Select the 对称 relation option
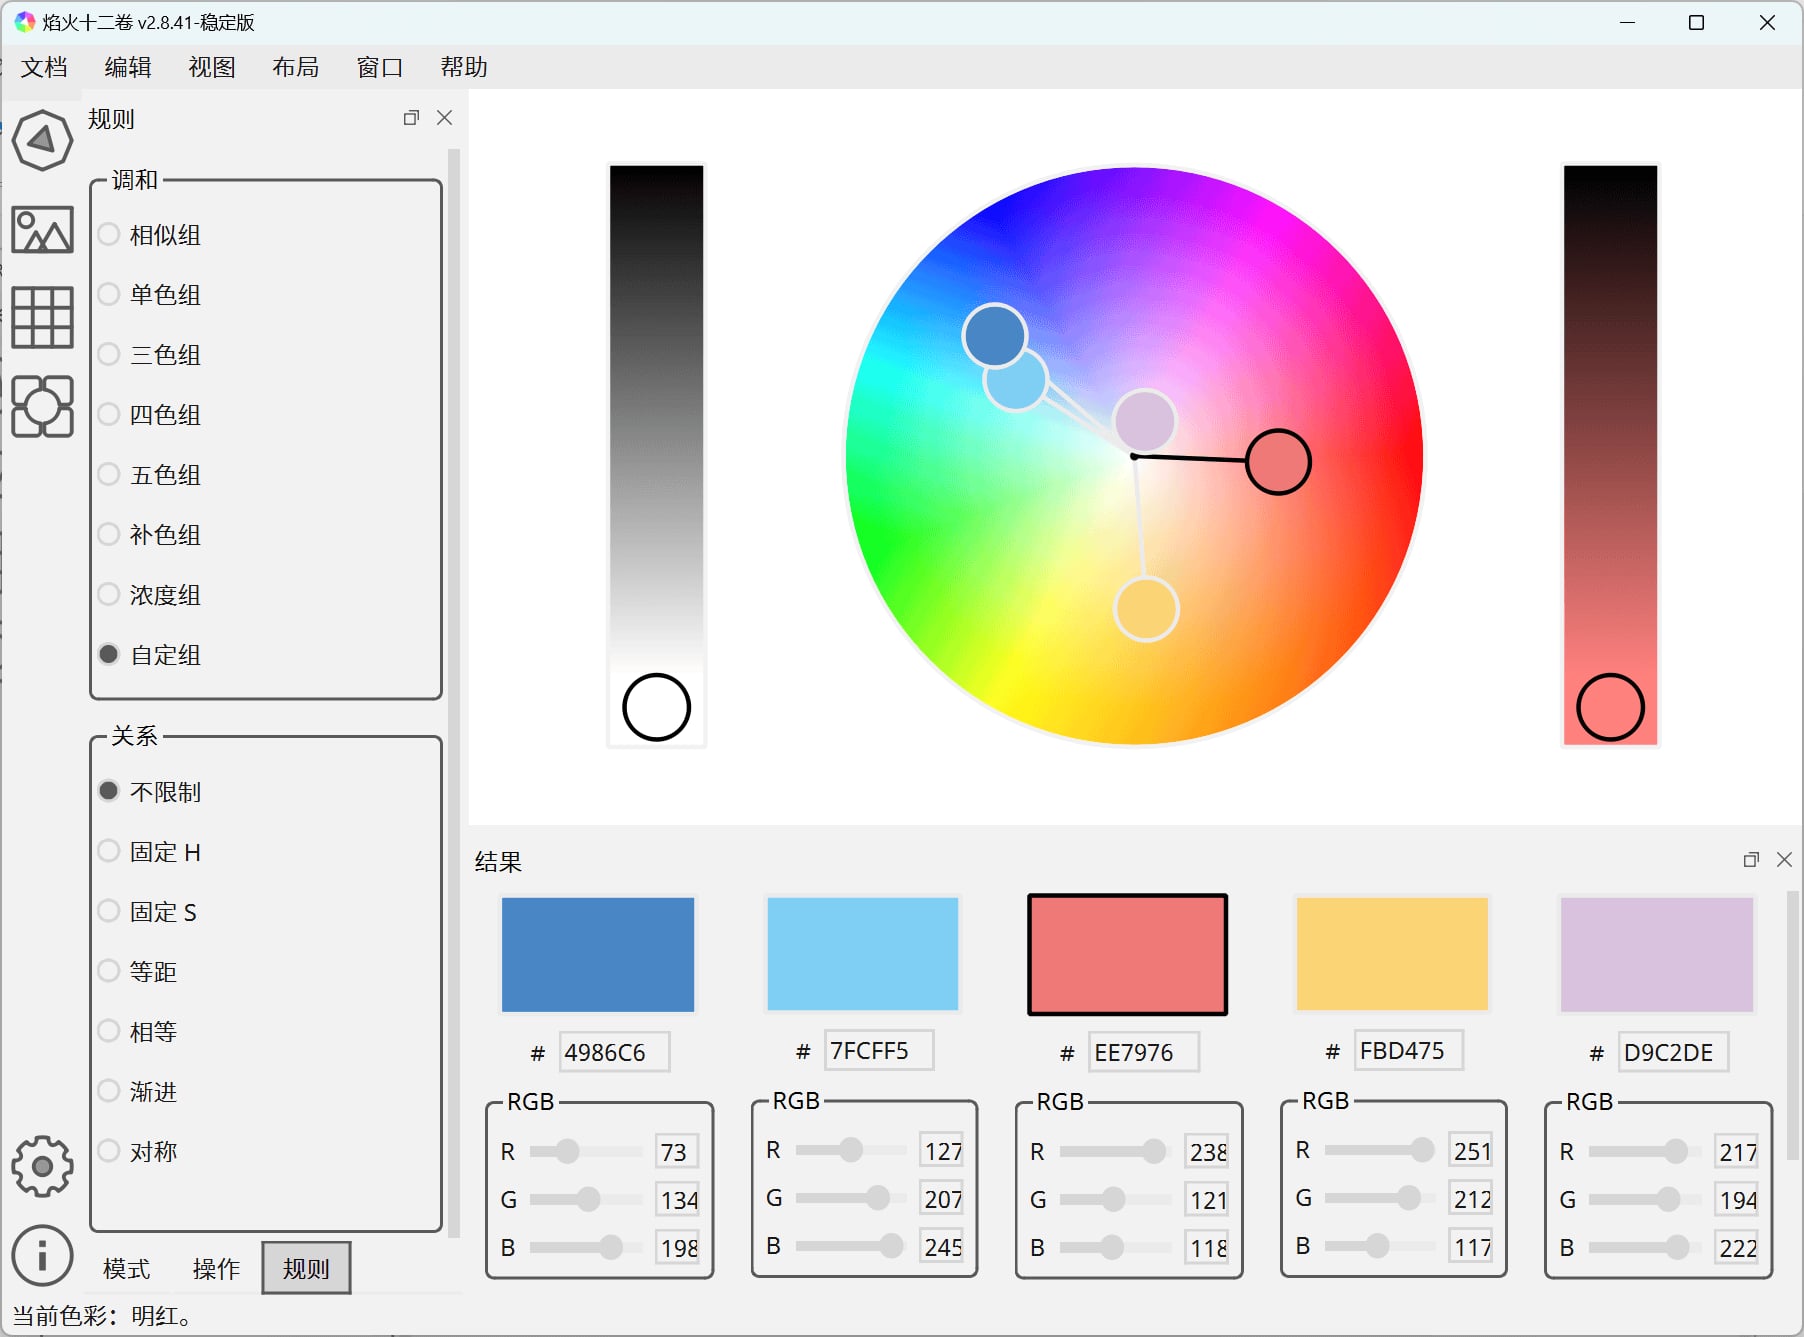 coord(109,1151)
